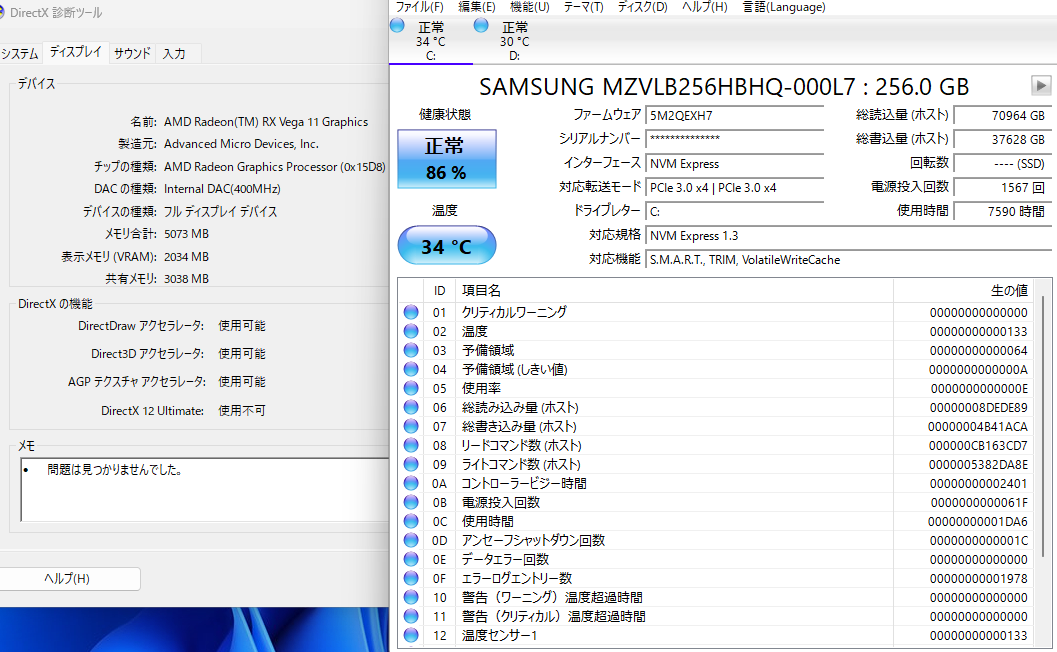Click SMART list vertical scrollbar
Screen dimensions: 1057x652
click(x=1043, y=426)
